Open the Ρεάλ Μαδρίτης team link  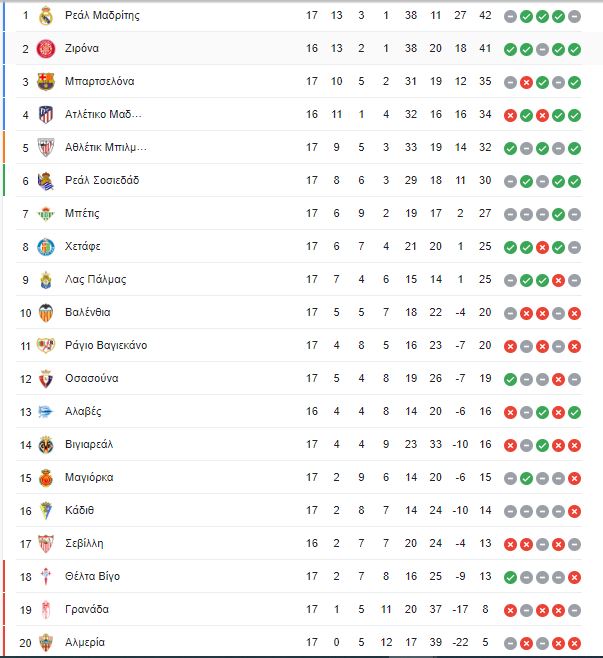tap(102, 16)
